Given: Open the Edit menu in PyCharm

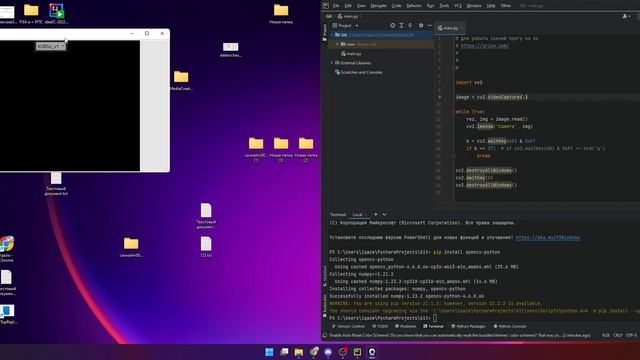Looking at the screenshot, I should pos(348,6).
